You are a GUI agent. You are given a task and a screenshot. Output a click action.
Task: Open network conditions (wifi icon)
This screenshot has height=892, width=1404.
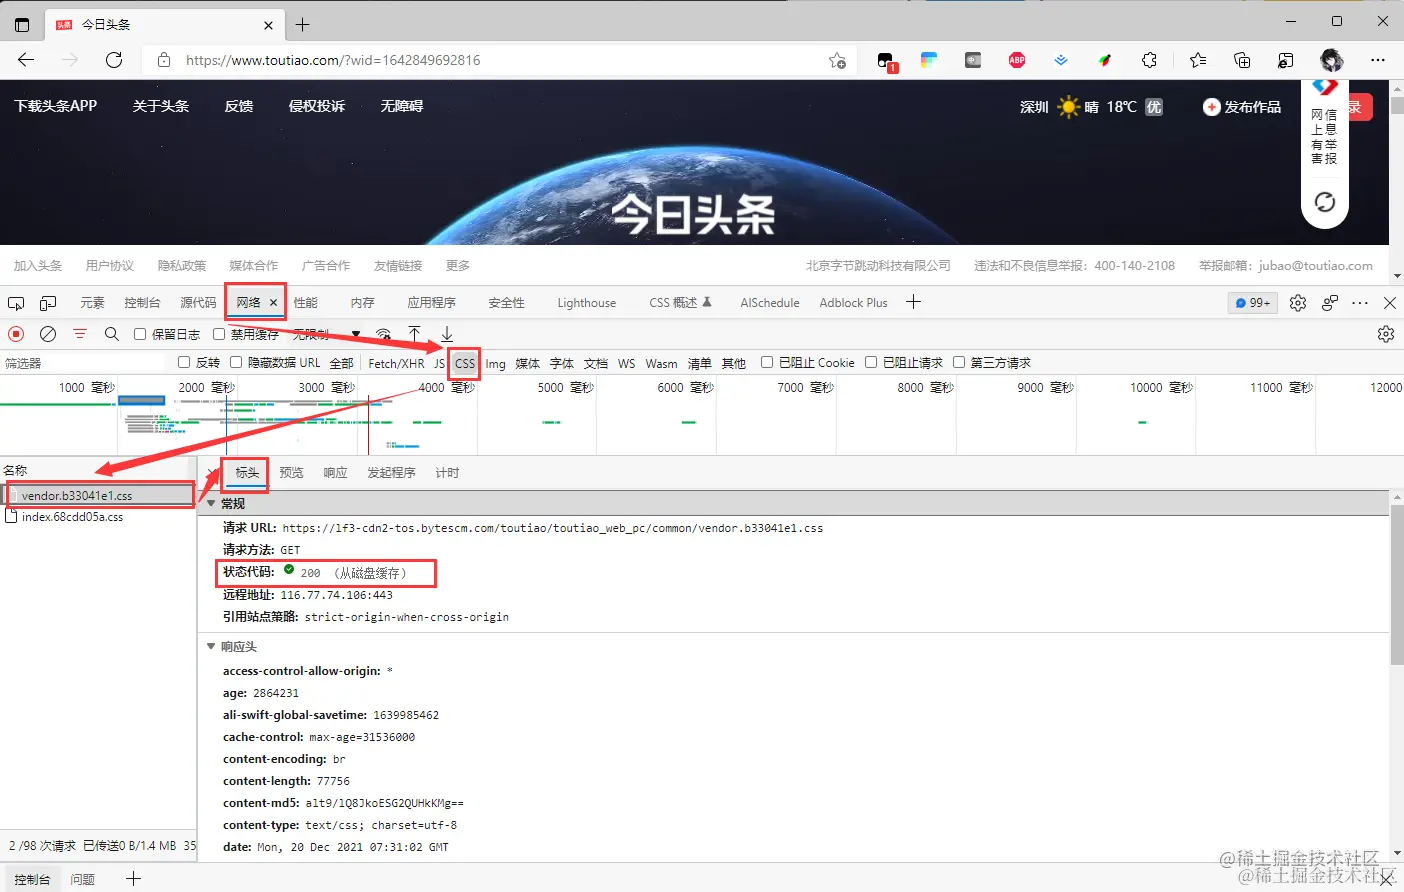pyautogui.click(x=383, y=334)
